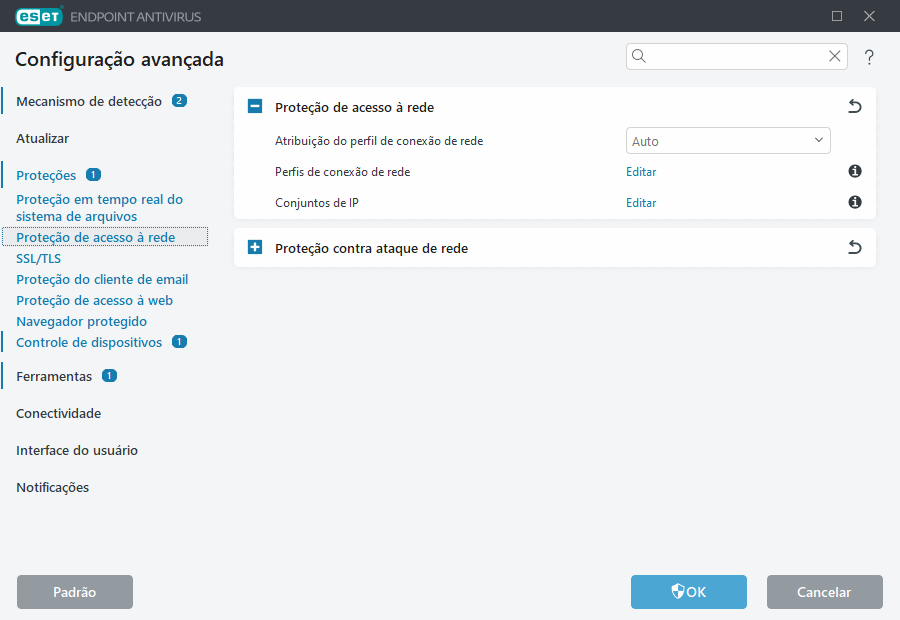Screen dimensions: 900x620
Task: Click badge 2 next to Mecanismo de detecção
Action: [180, 101]
